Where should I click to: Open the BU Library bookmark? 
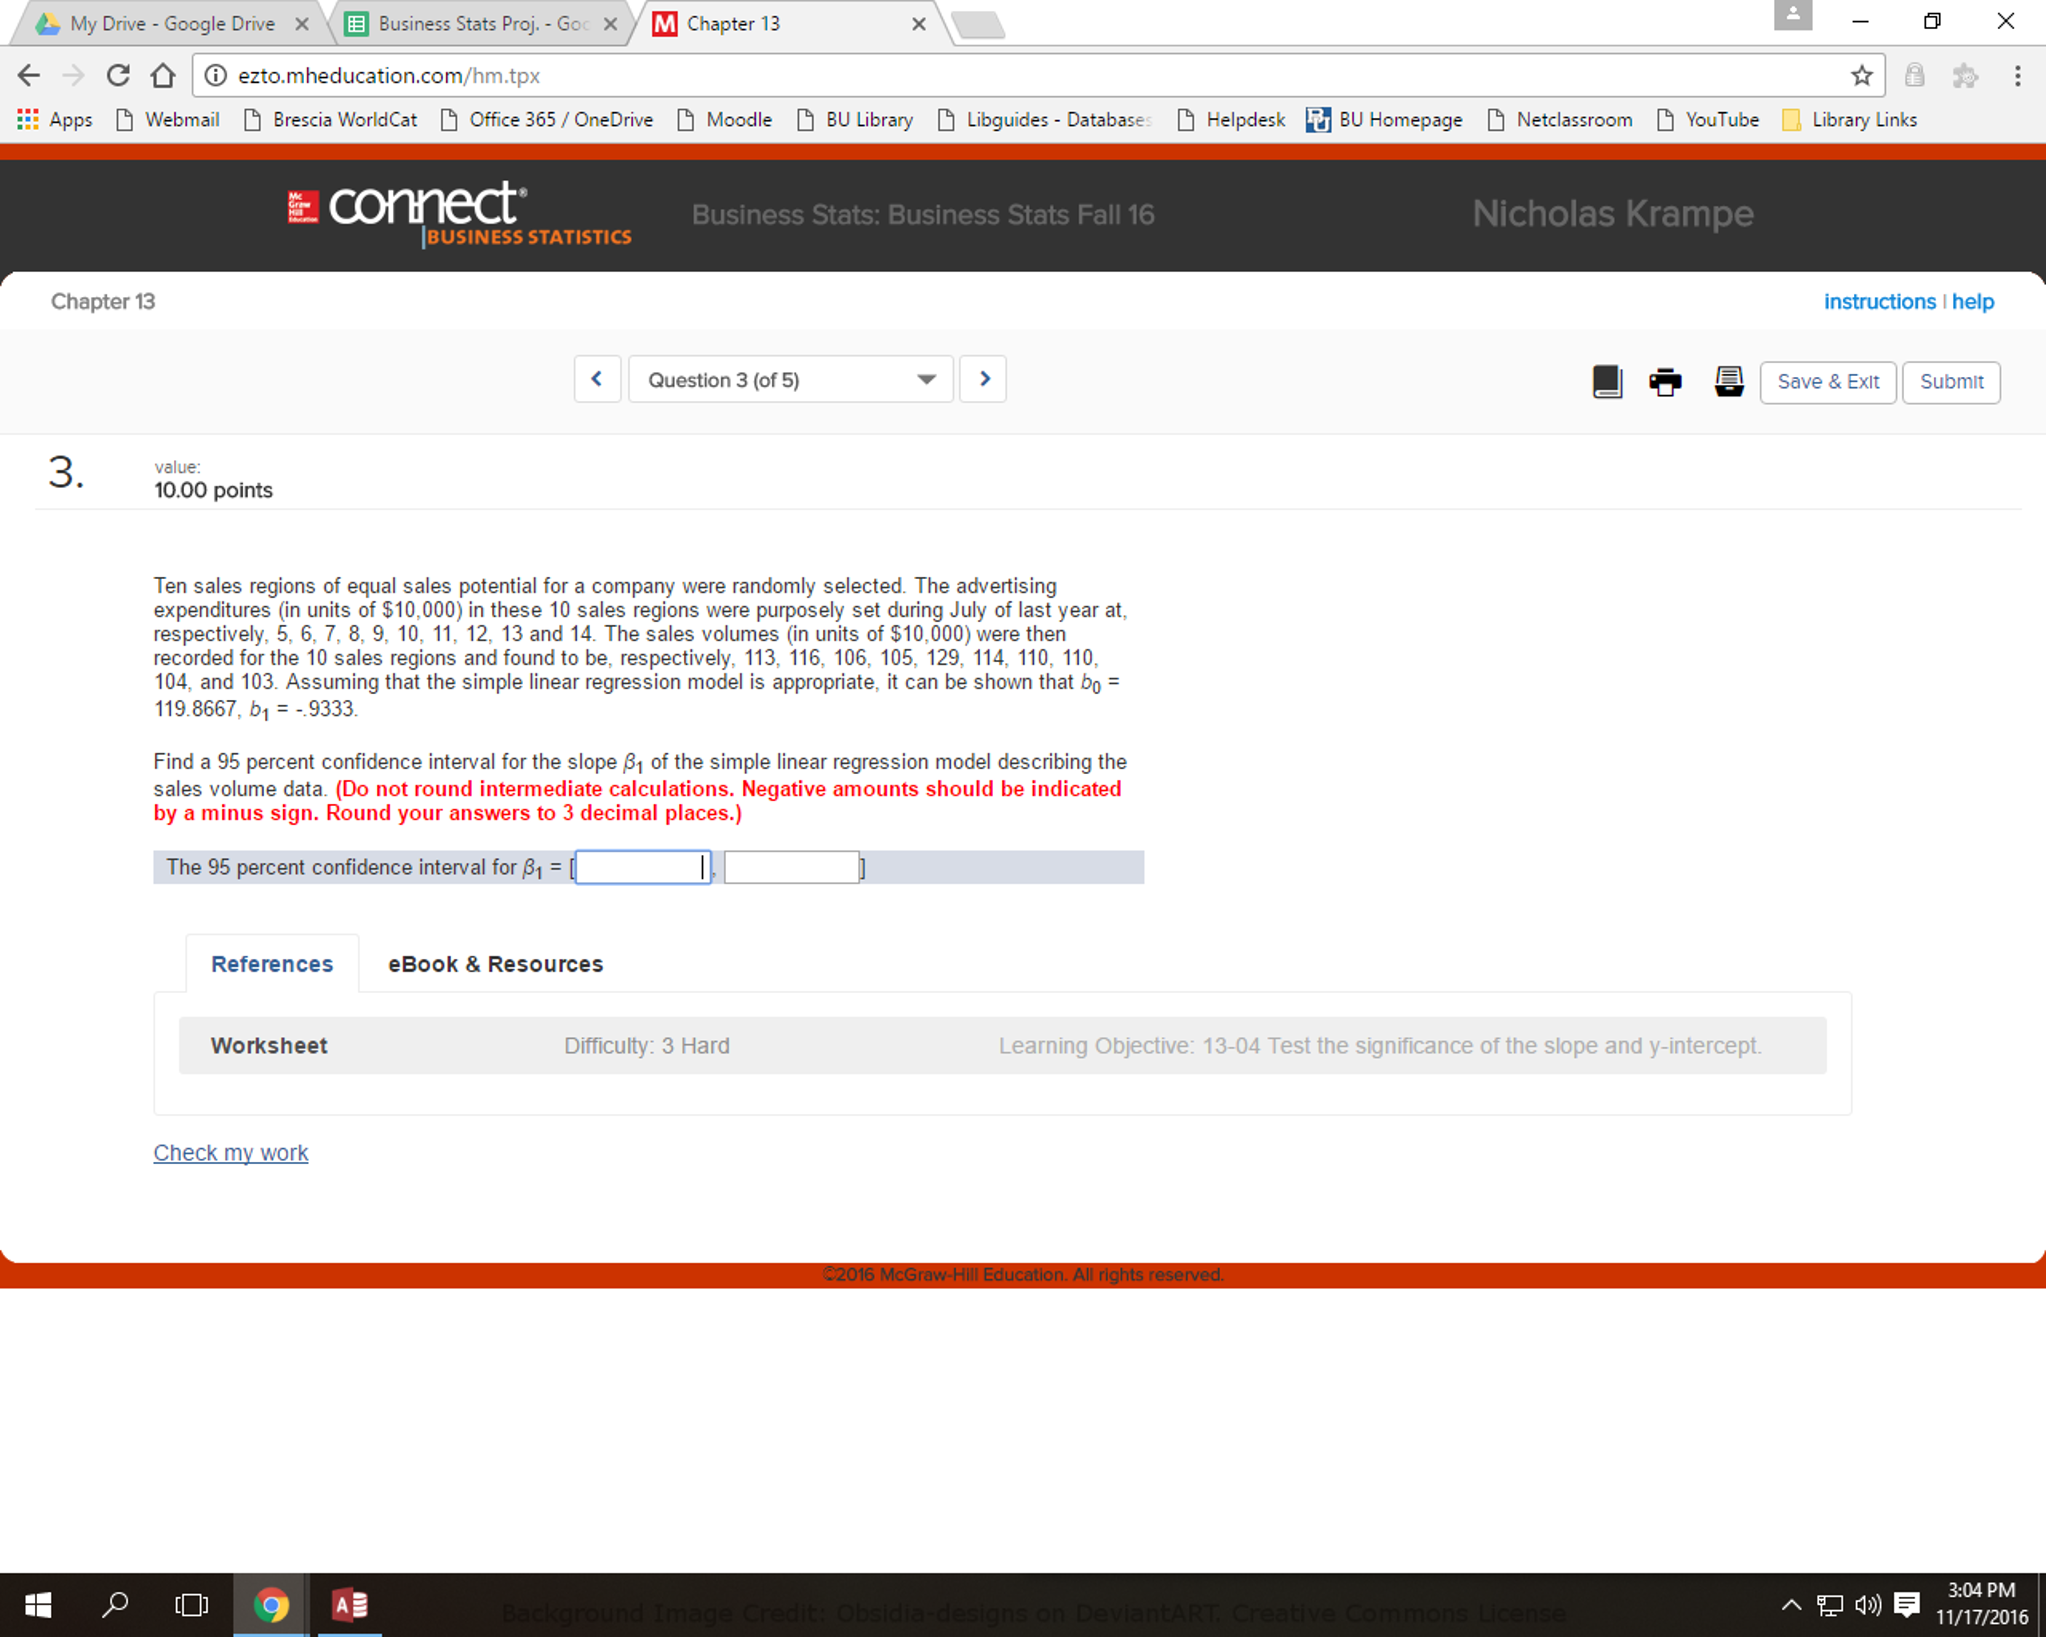[855, 120]
